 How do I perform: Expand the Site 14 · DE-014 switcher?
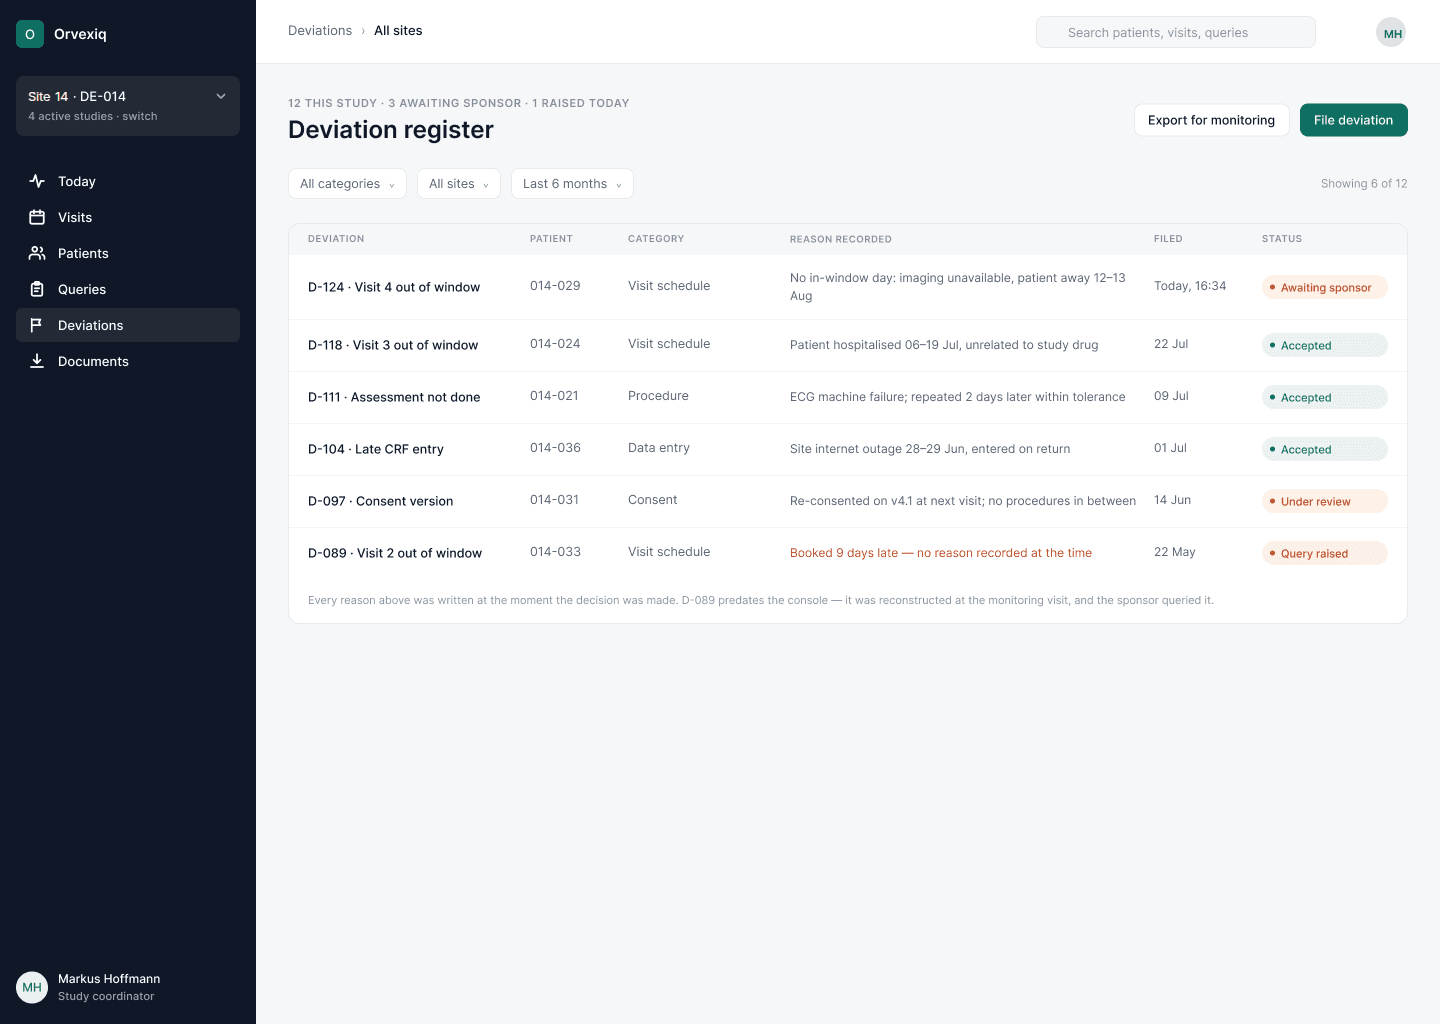tap(128, 106)
